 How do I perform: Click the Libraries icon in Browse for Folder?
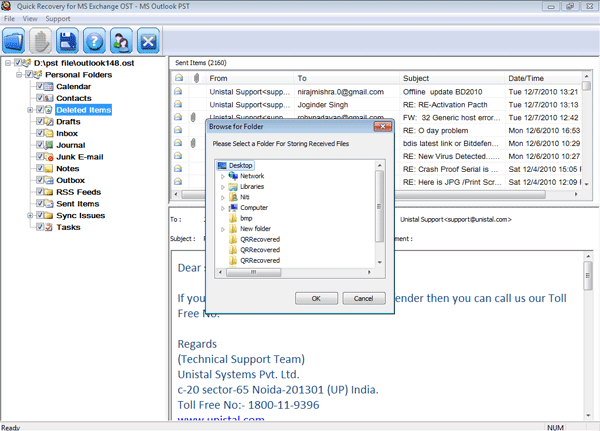(233, 186)
